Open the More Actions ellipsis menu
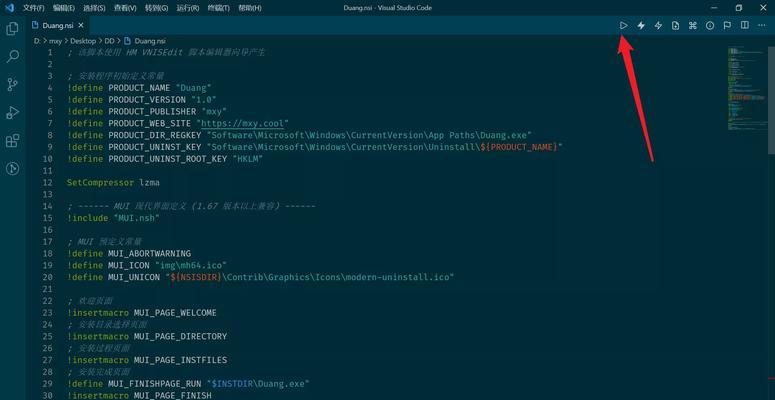Screen dimensions: 775x400 coord(762,25)
